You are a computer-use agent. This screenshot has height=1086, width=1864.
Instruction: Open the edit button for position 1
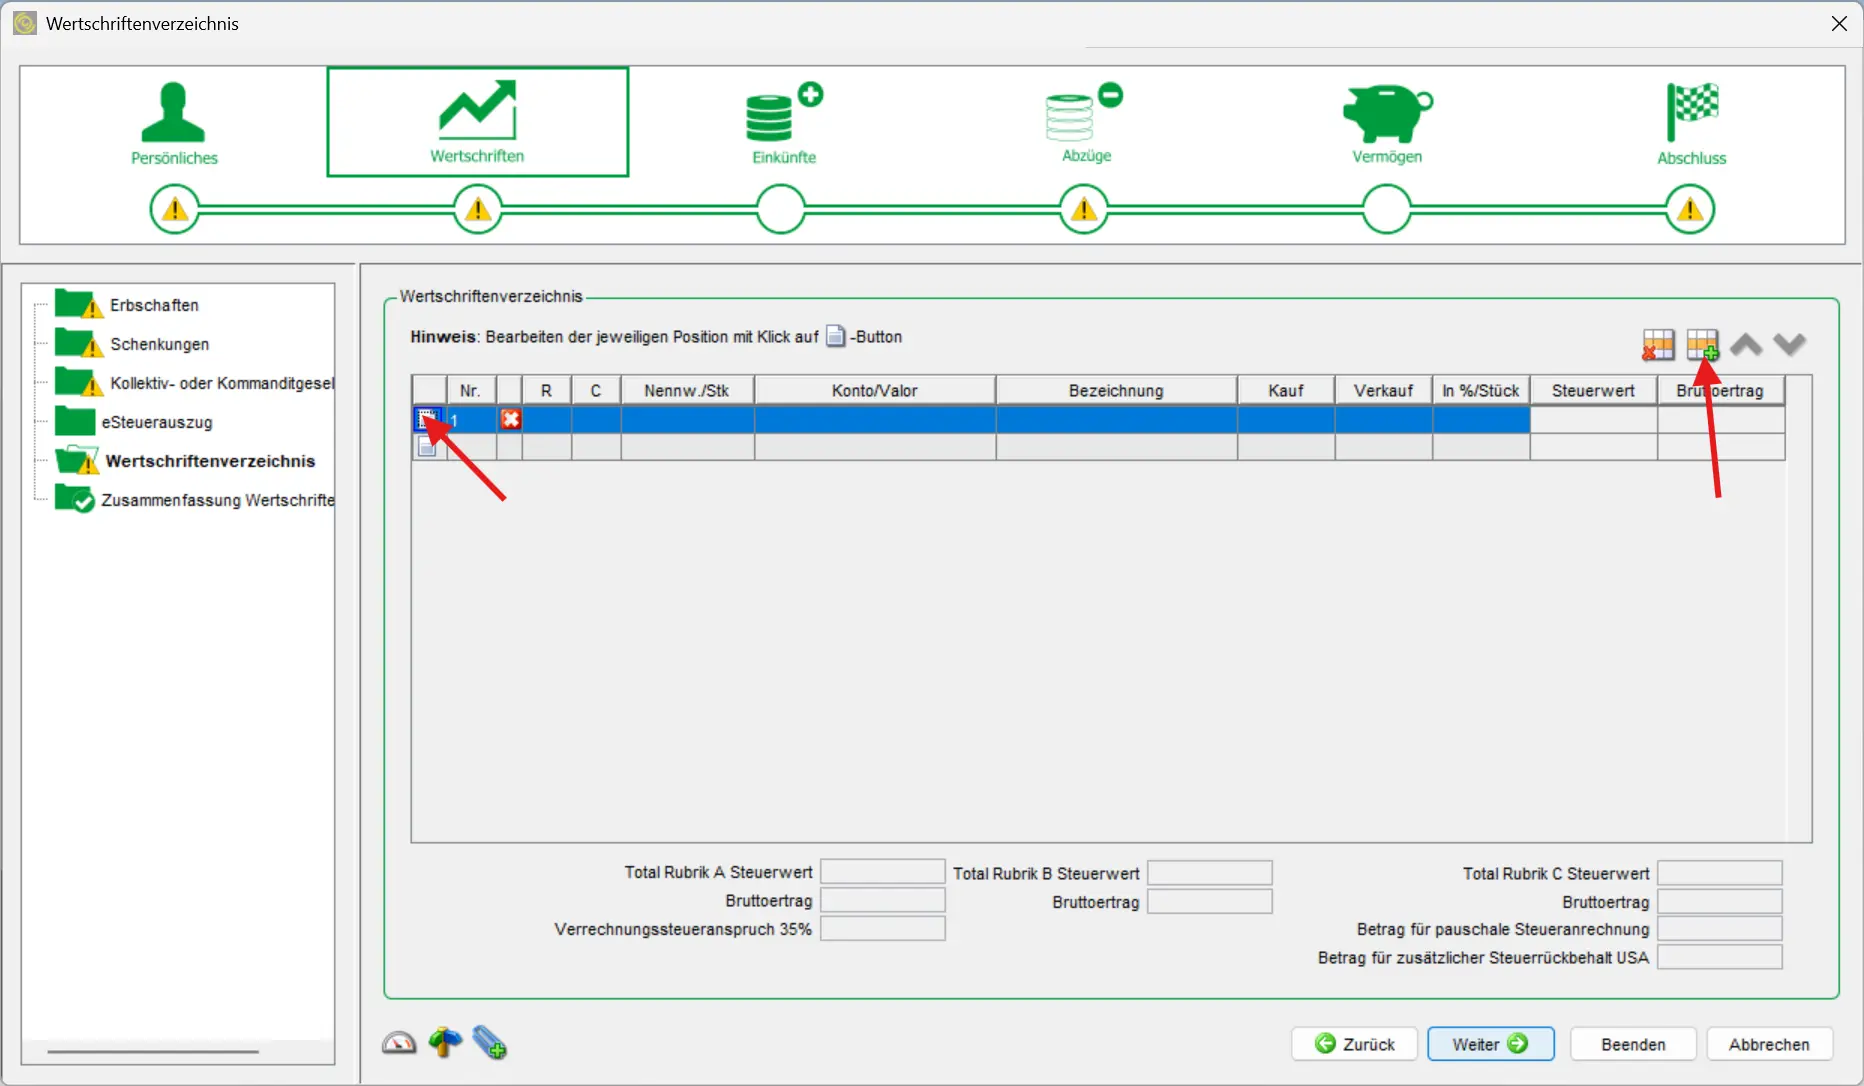427,420
